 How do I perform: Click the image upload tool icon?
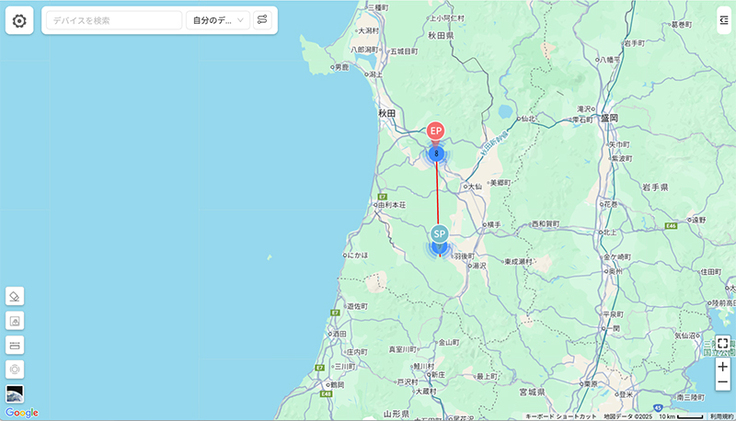coord(15,321)
